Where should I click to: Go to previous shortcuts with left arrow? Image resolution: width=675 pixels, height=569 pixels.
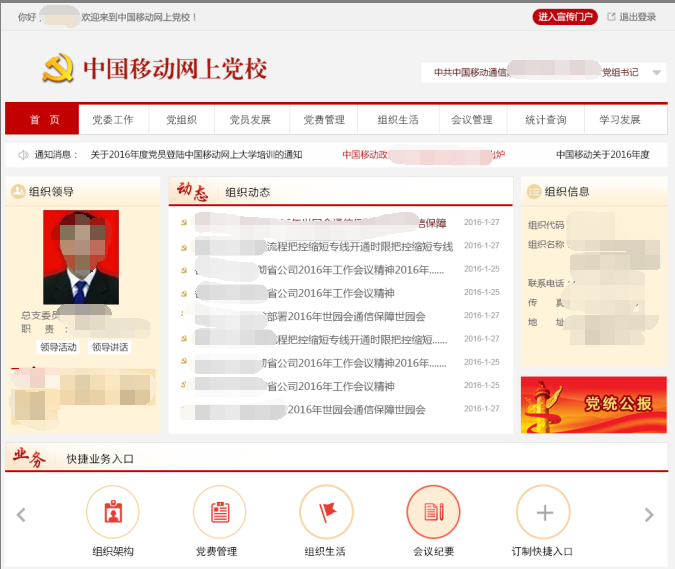(21, 514)
